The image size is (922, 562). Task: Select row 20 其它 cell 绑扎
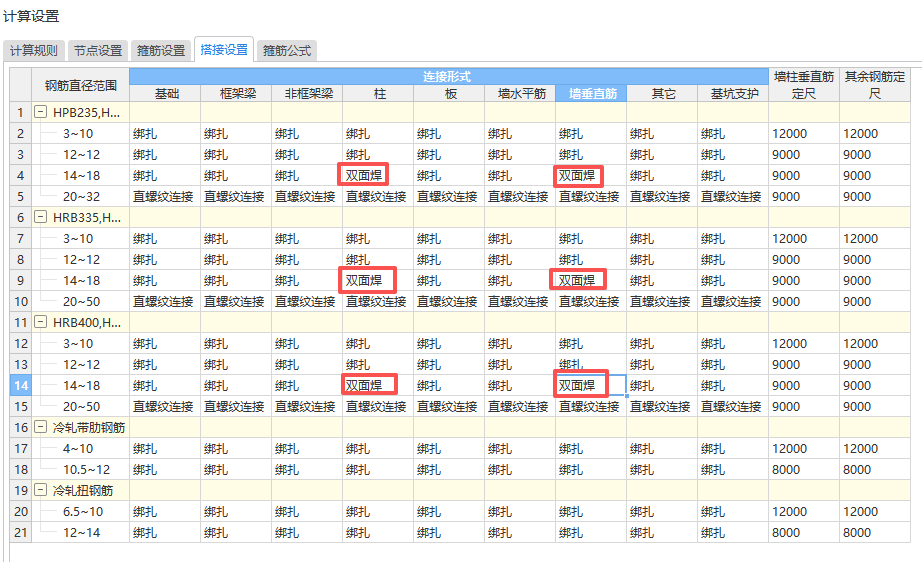pos(663,511)
